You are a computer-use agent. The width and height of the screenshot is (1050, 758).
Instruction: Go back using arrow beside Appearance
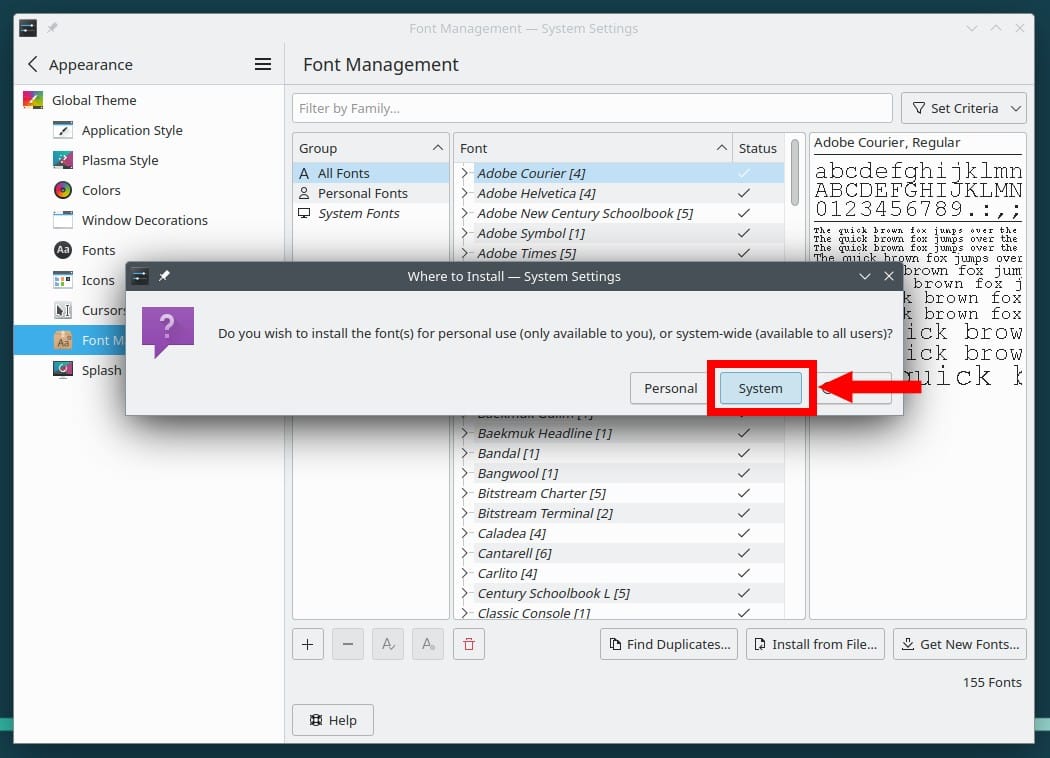32,64
